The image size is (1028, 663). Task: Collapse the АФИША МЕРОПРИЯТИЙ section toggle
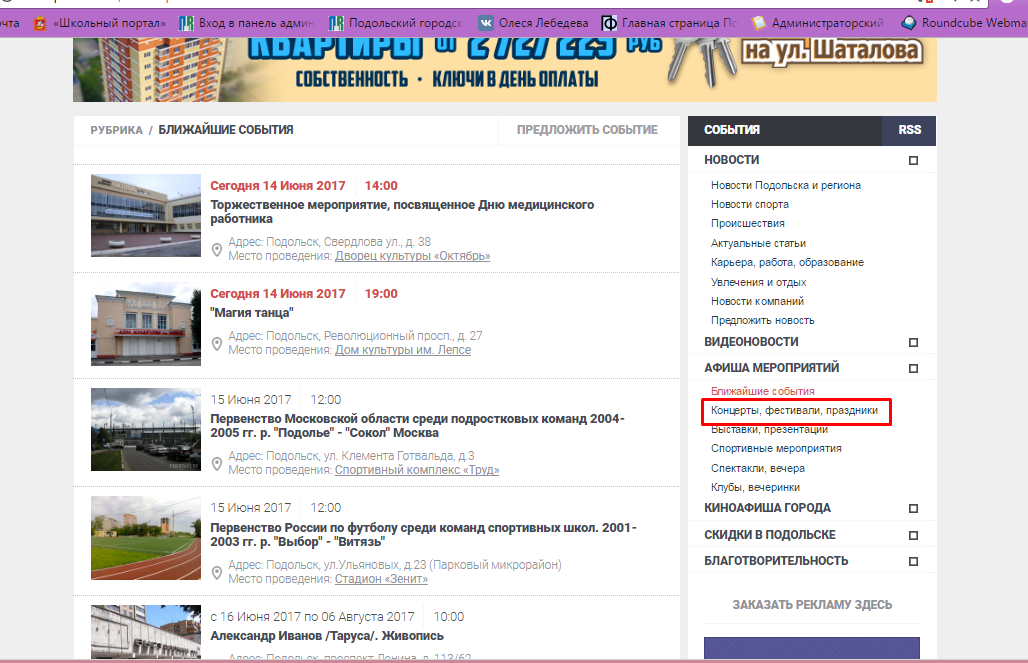pos(913,368)
